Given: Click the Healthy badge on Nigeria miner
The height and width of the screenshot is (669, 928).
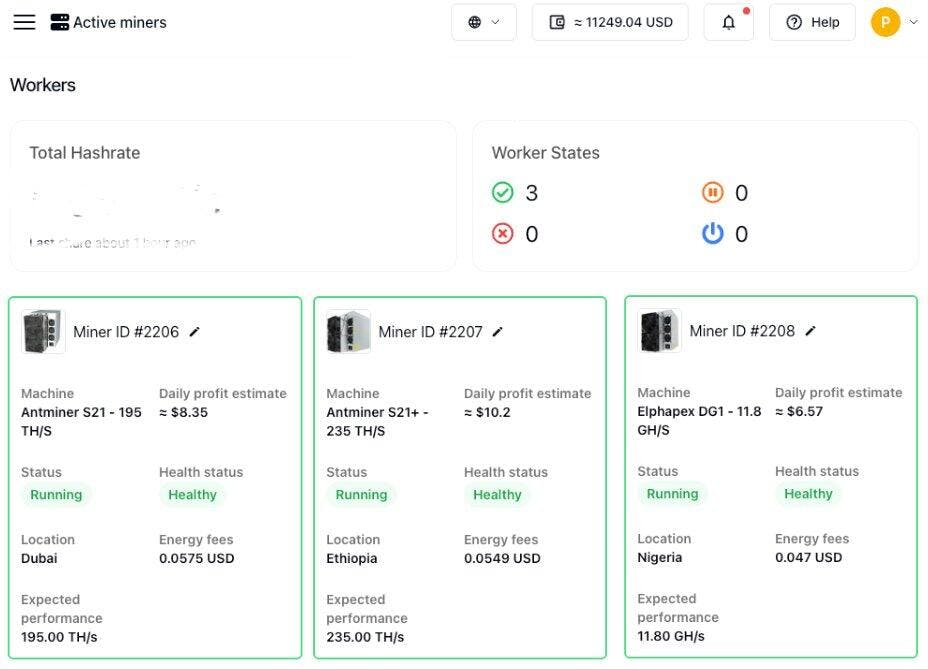Looking at the screenshot, I should click(x=808, y=494).
